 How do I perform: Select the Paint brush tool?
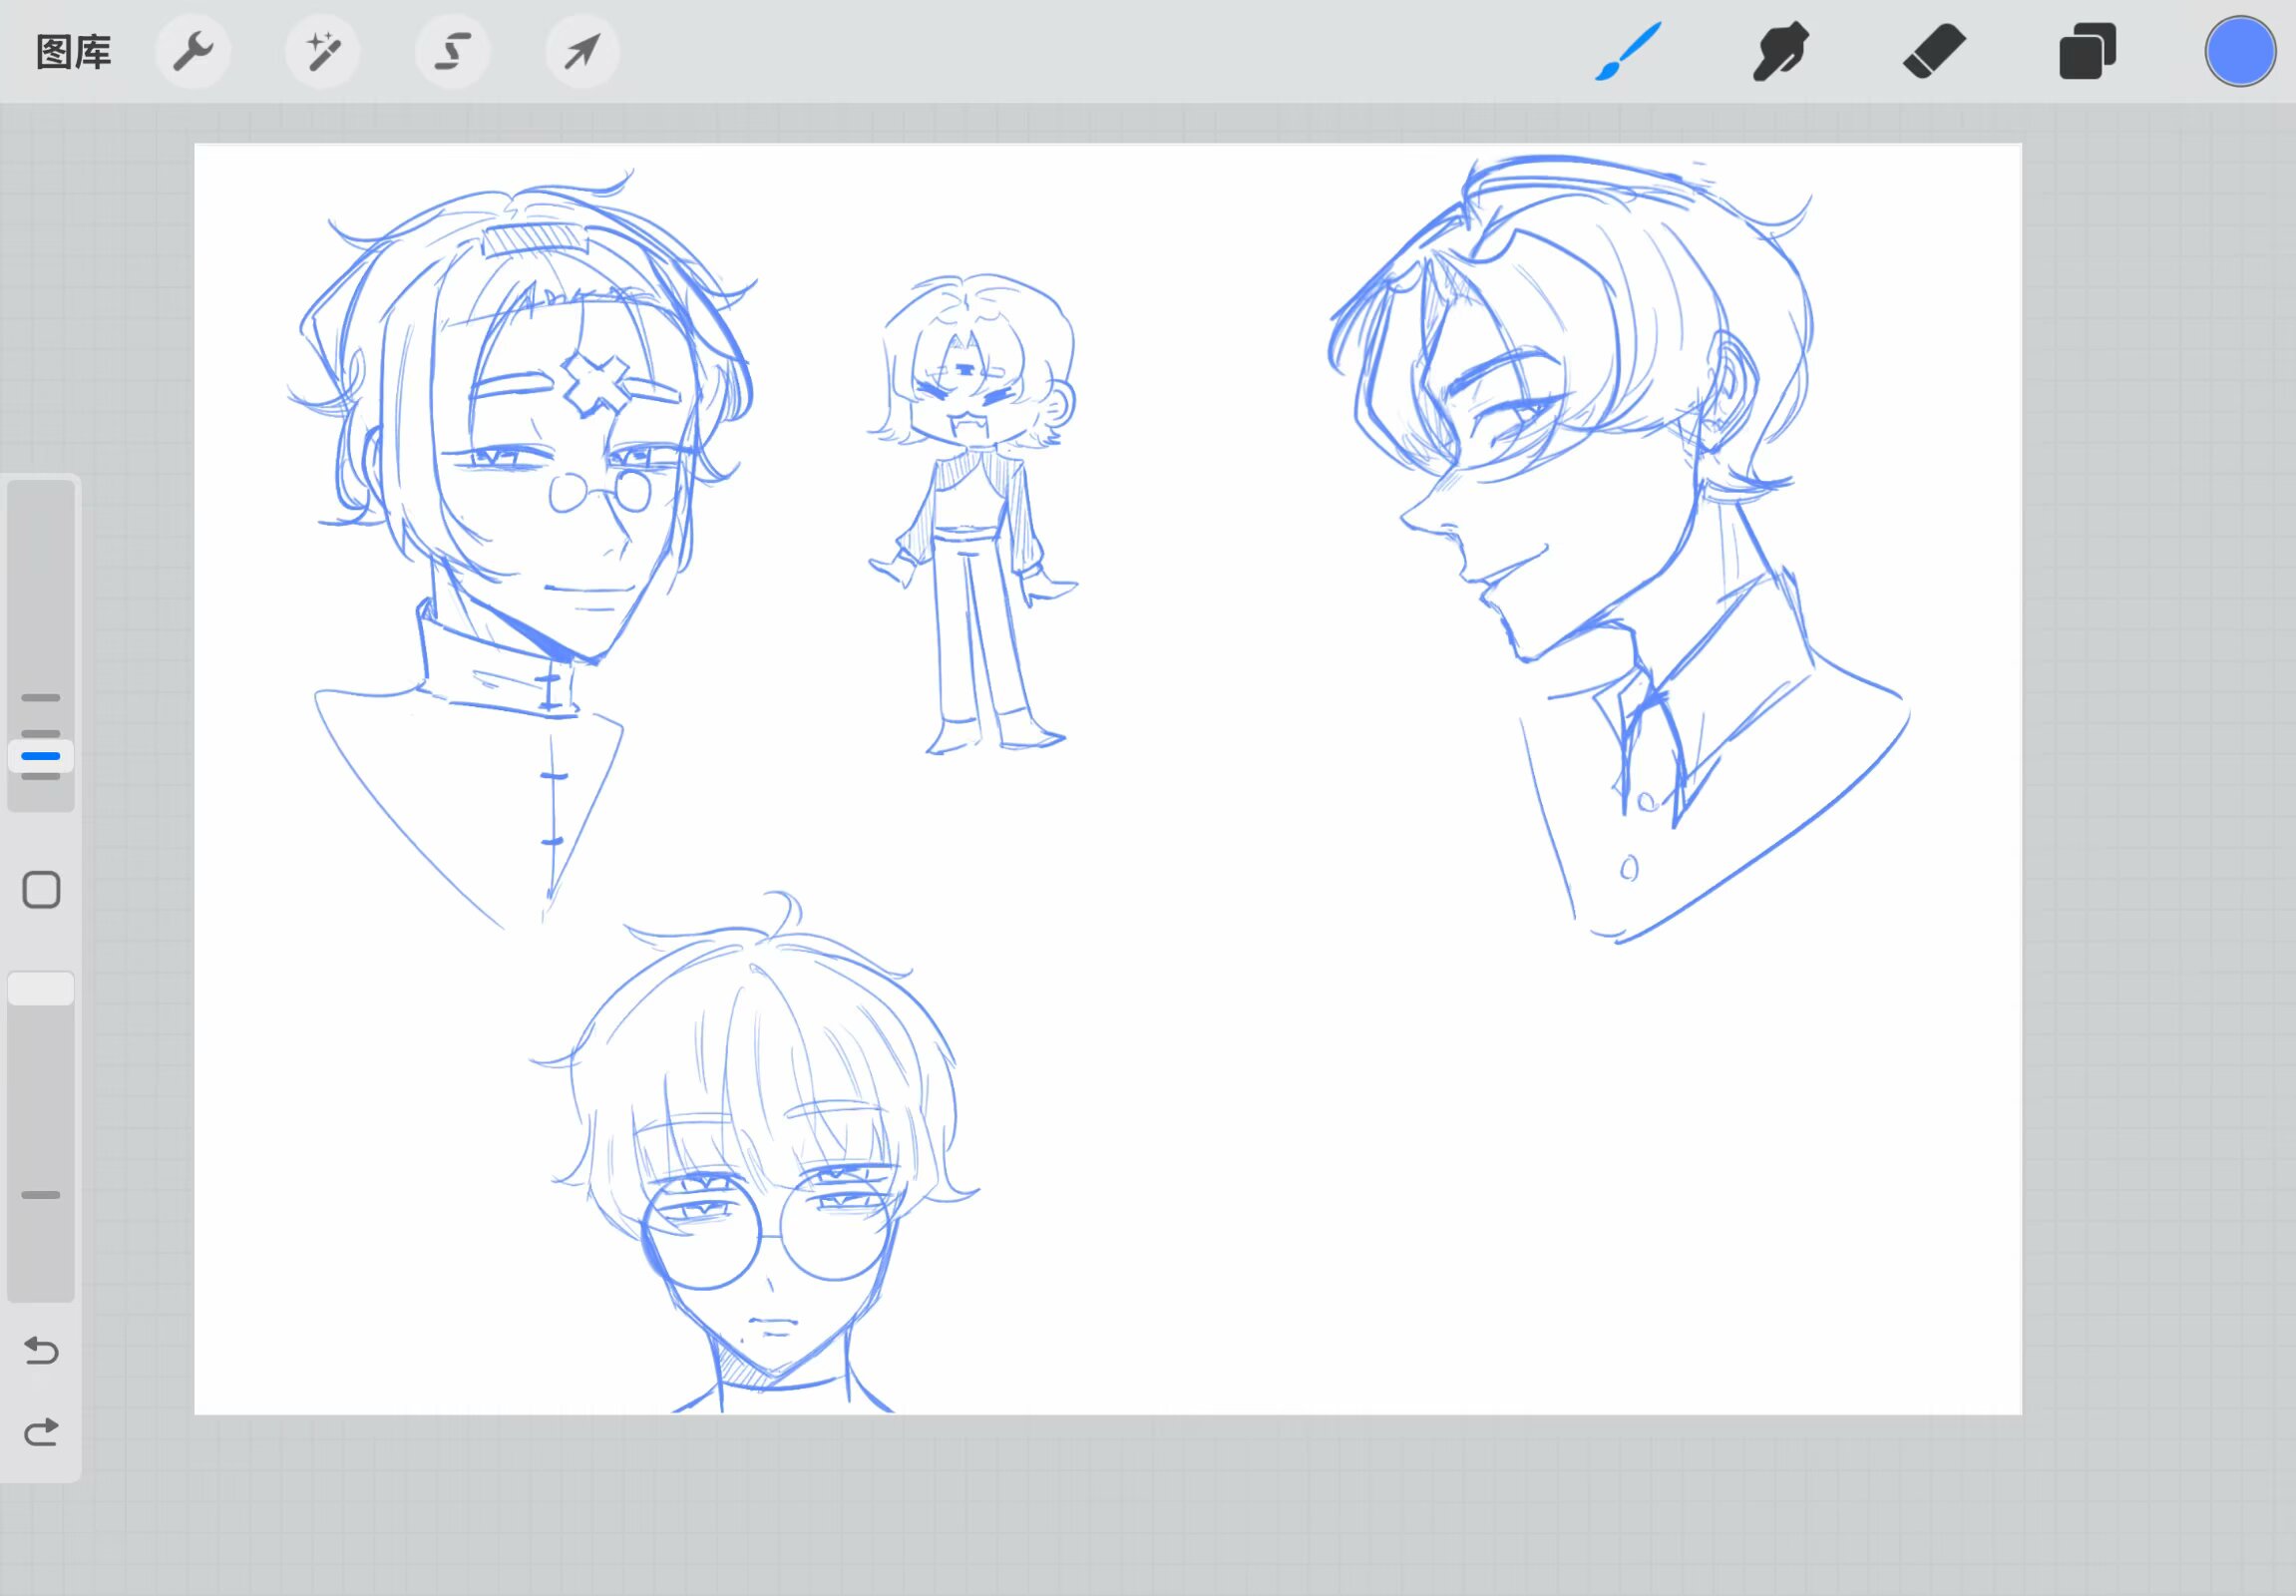coord(1627,52)
